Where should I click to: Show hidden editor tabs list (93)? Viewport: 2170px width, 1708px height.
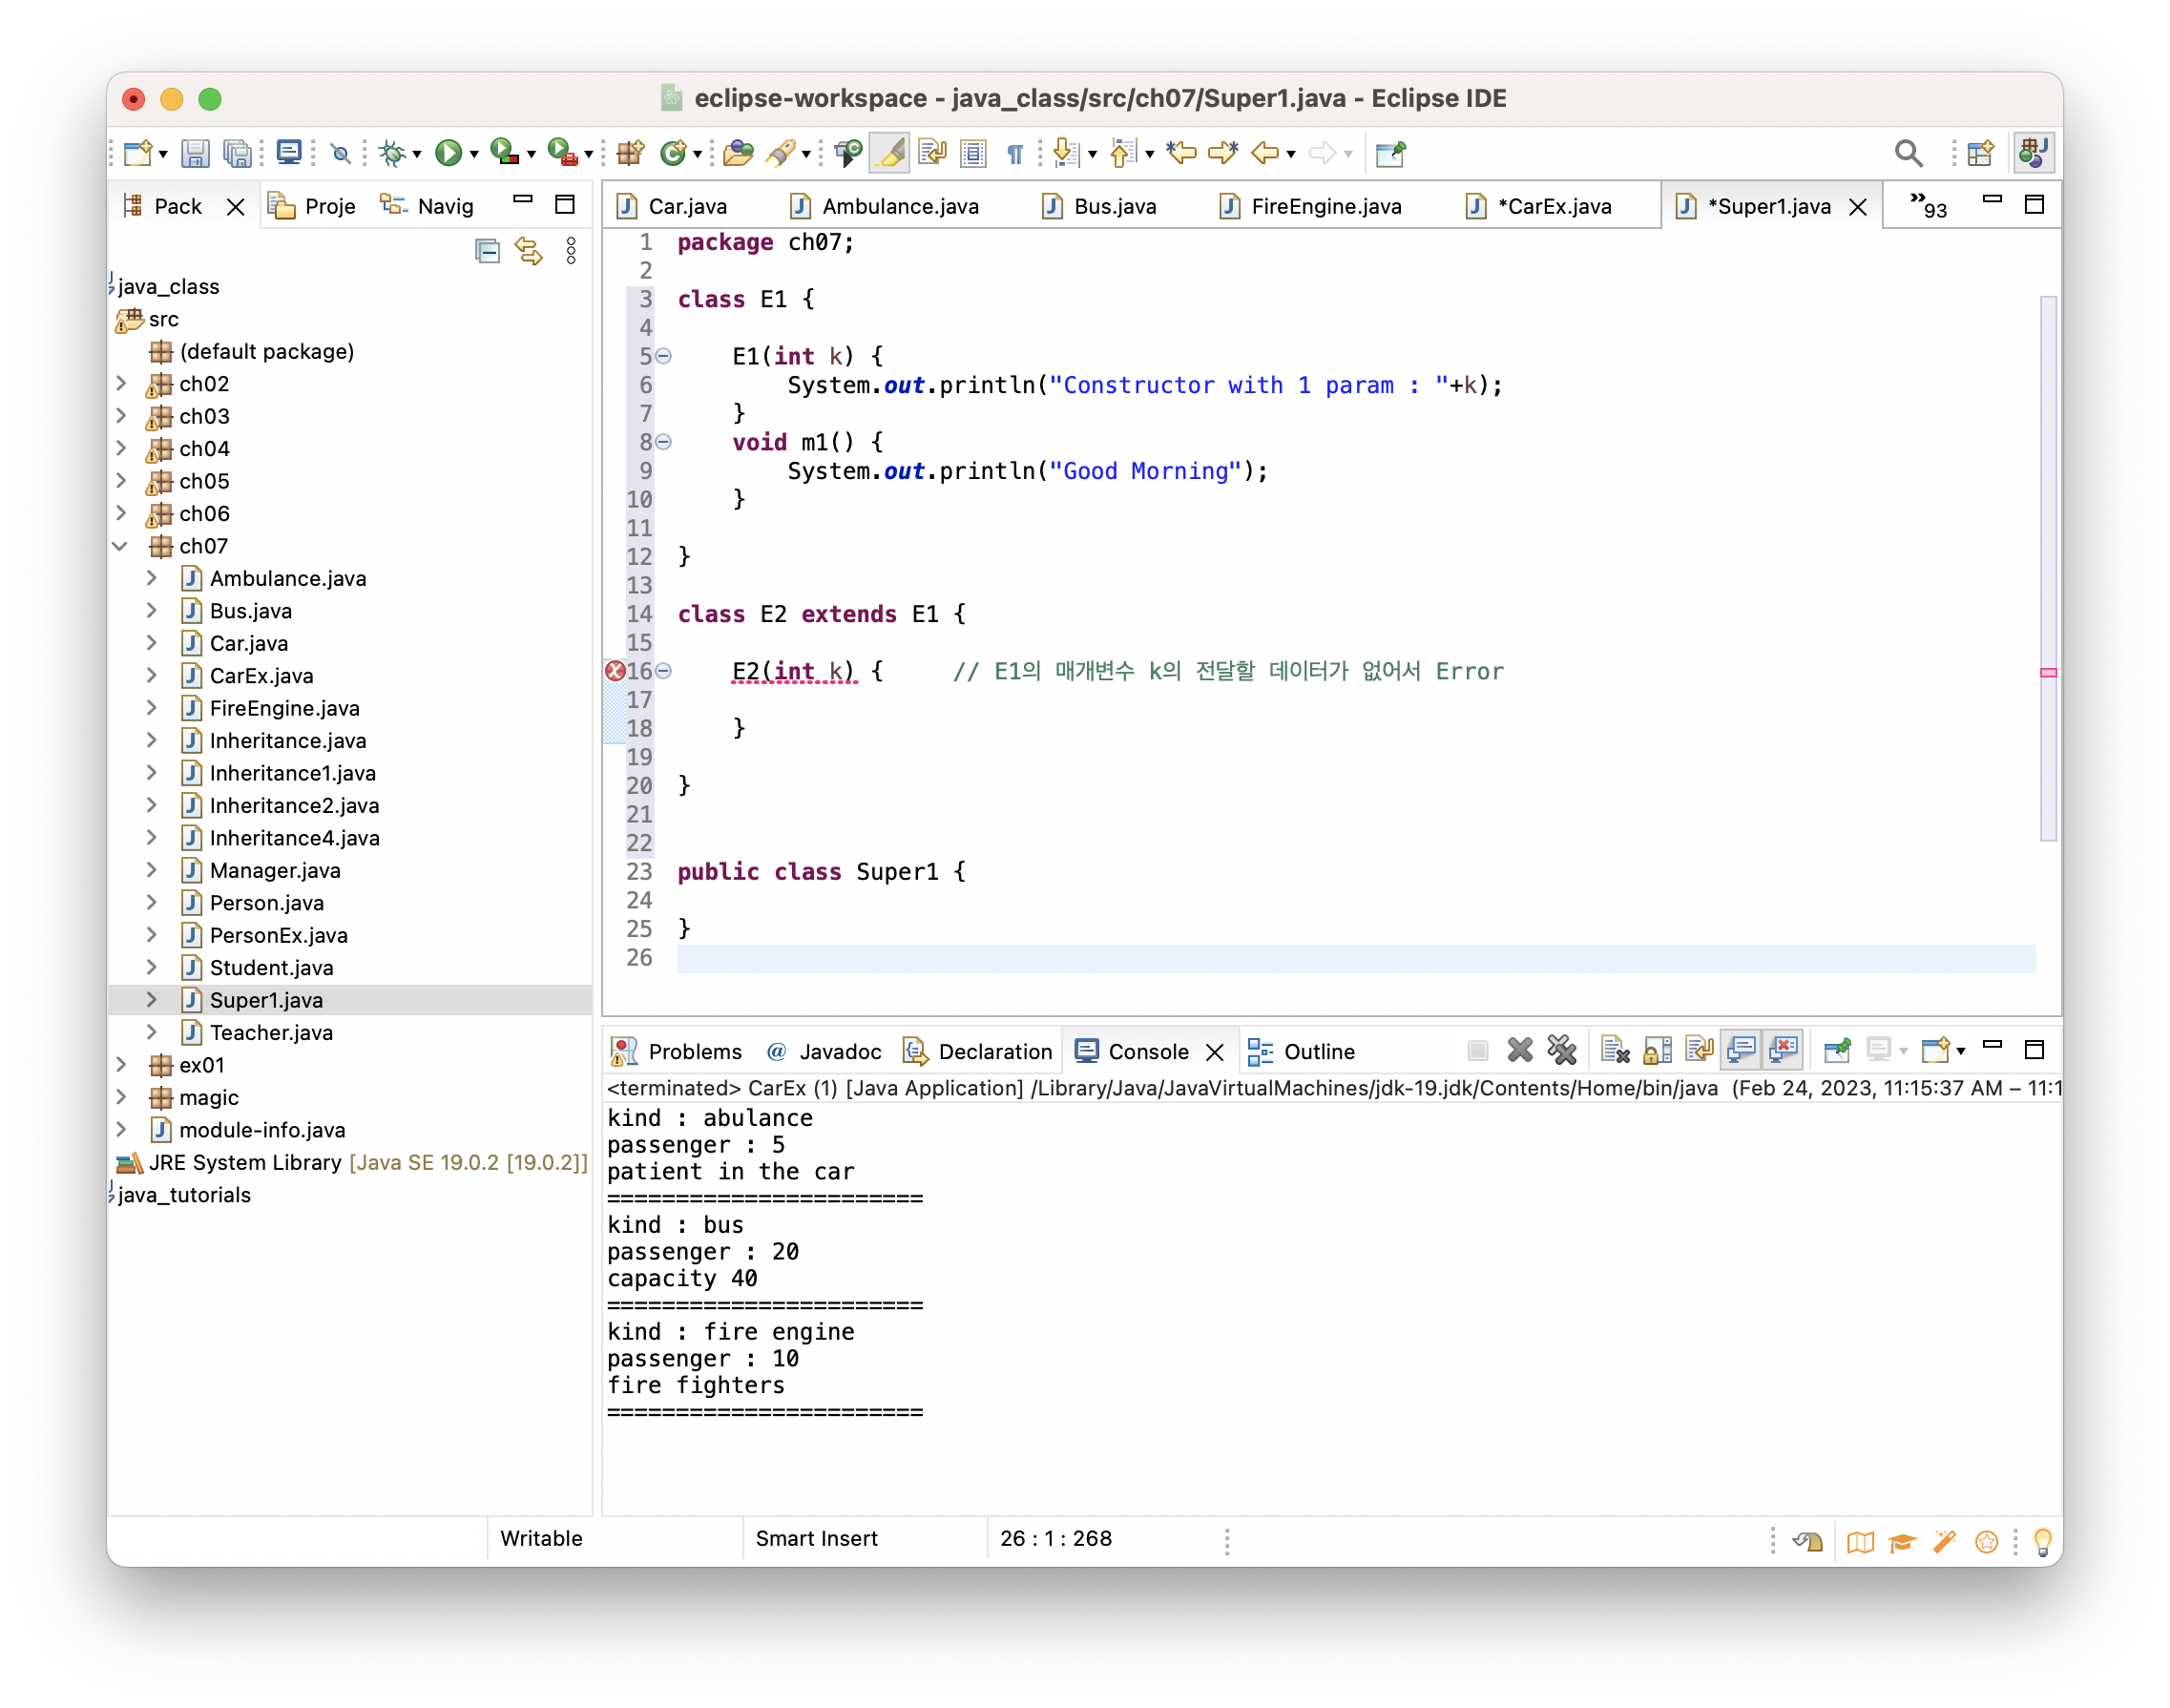tap(1927, 205)
